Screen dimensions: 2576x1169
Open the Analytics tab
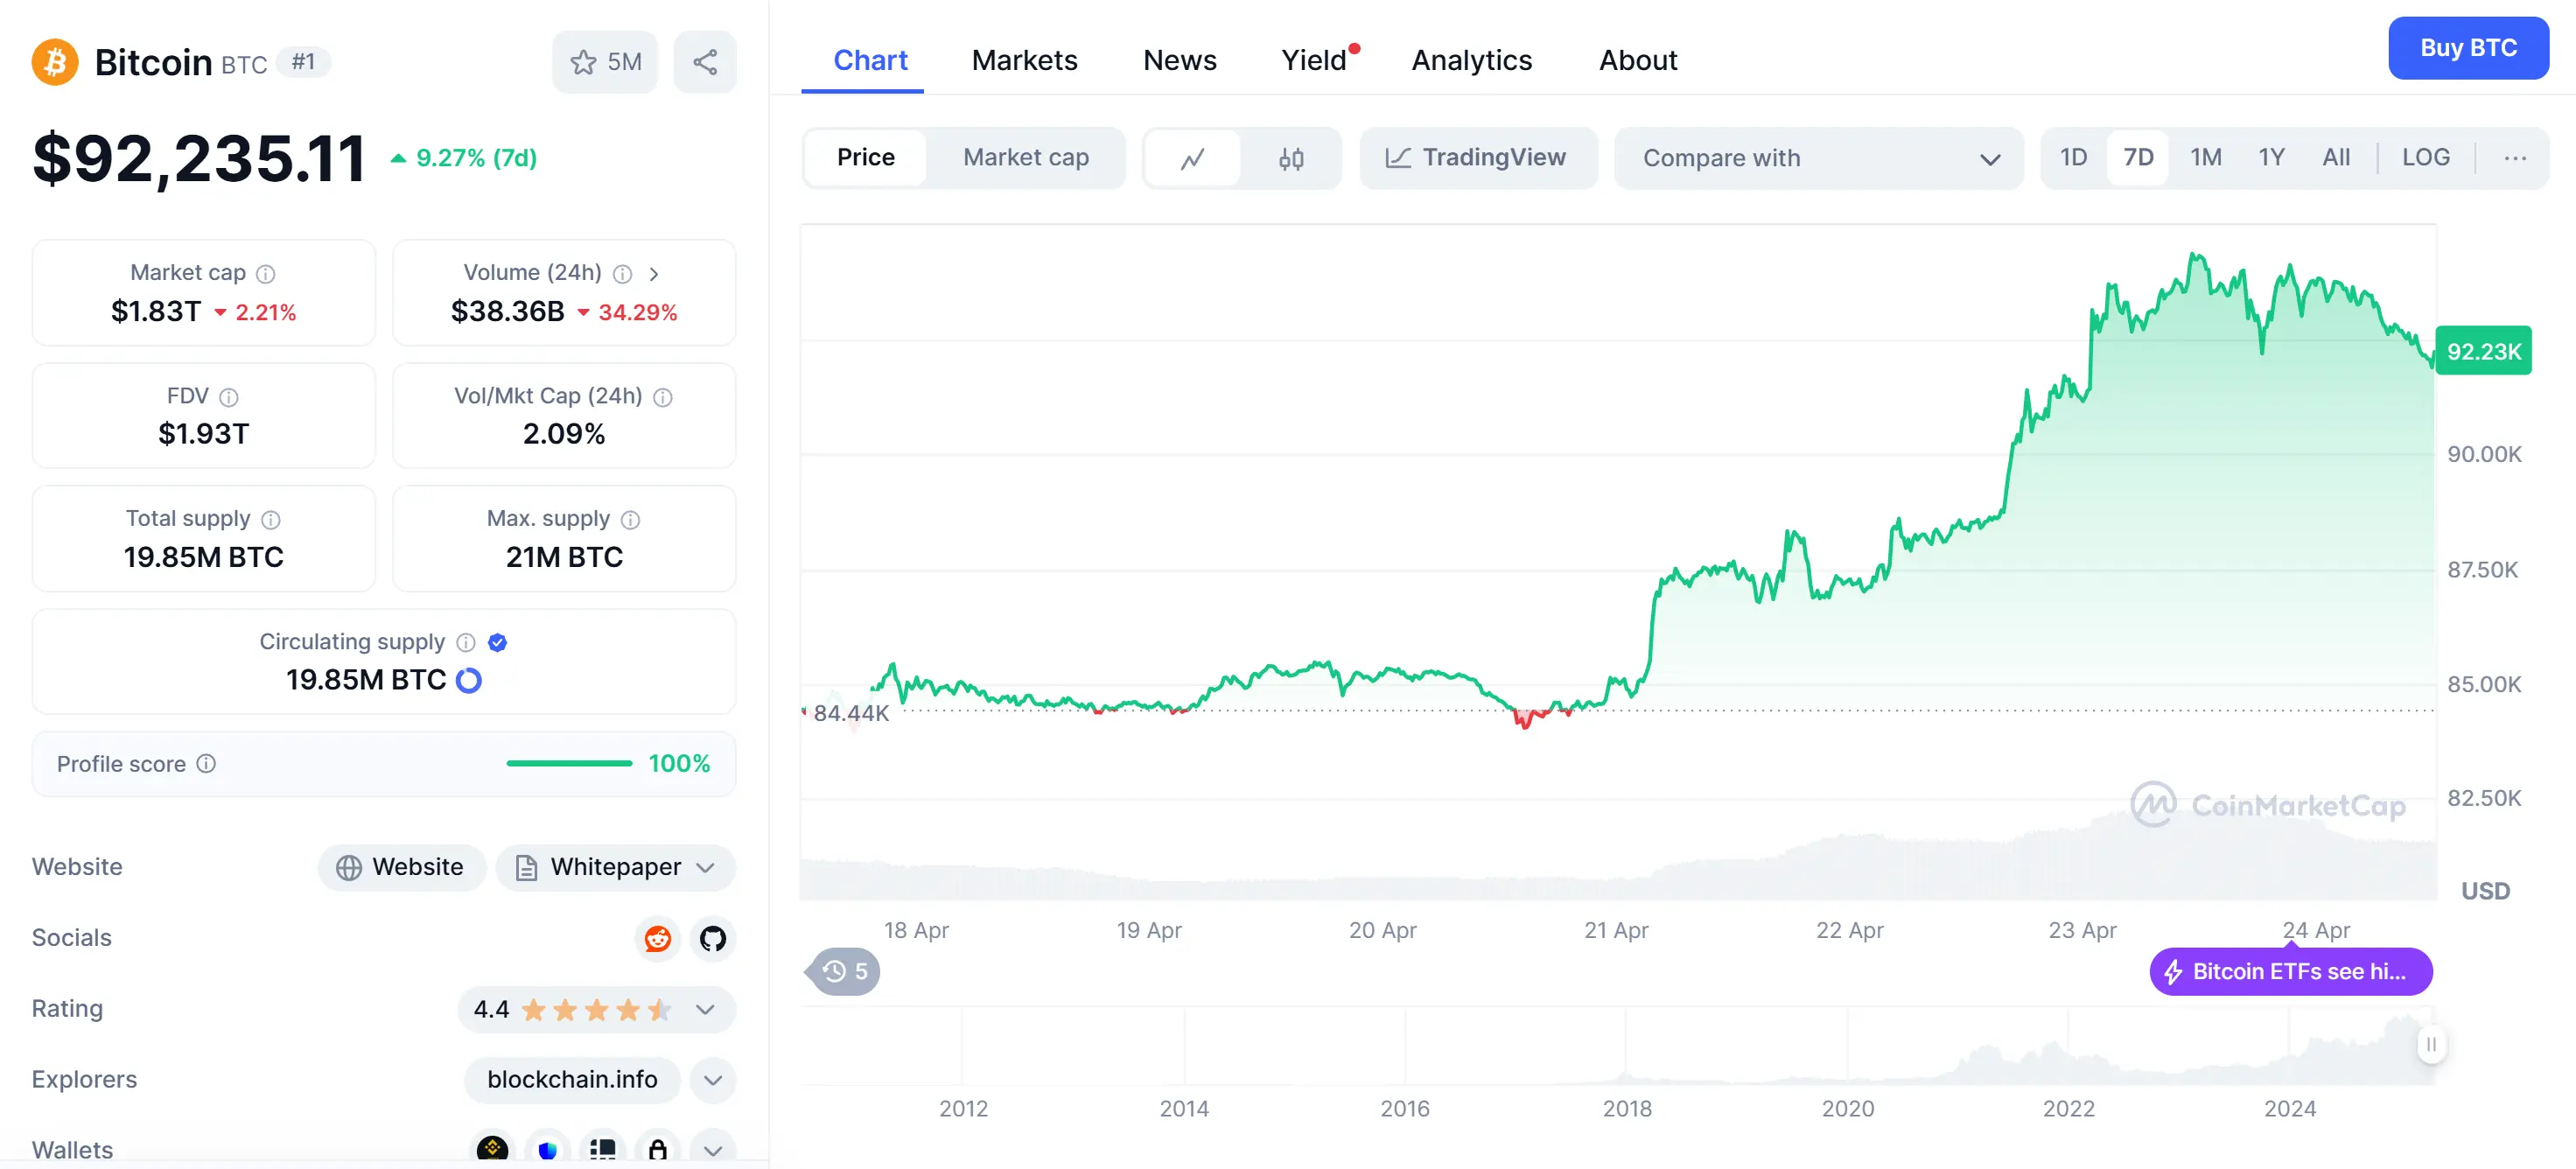coord(1470,60)
